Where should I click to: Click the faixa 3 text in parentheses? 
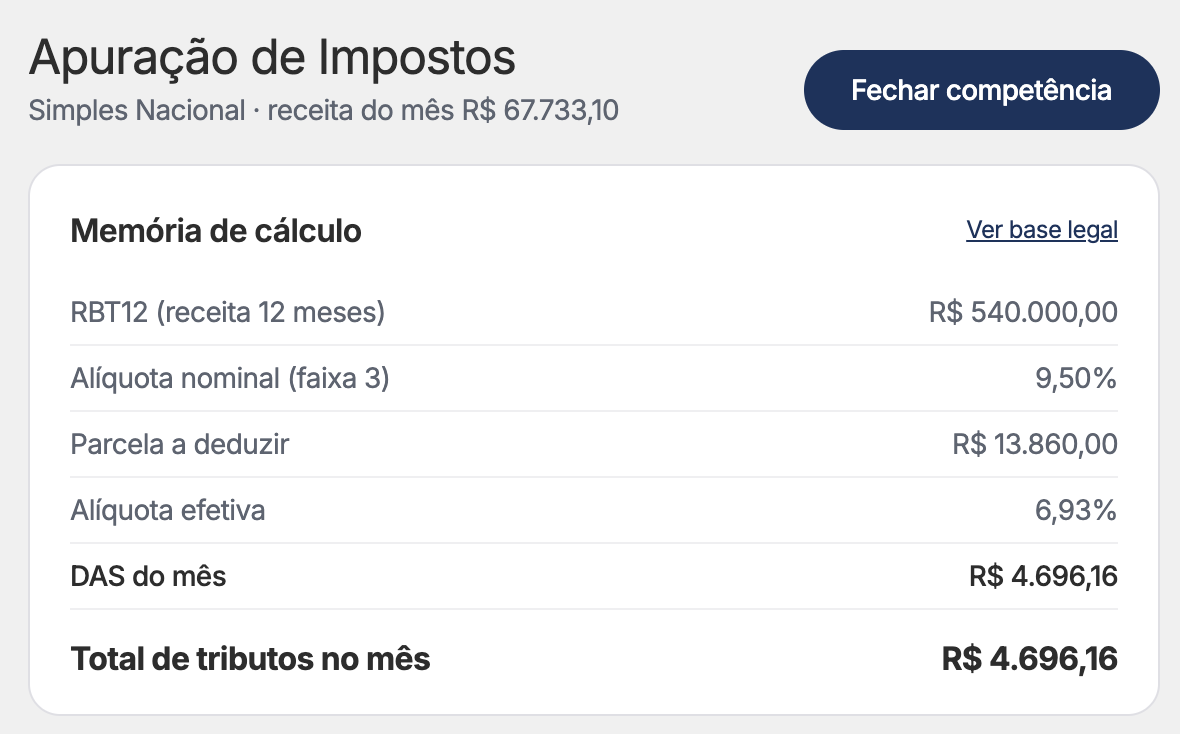pyautogui.click(x=339, y=378)
